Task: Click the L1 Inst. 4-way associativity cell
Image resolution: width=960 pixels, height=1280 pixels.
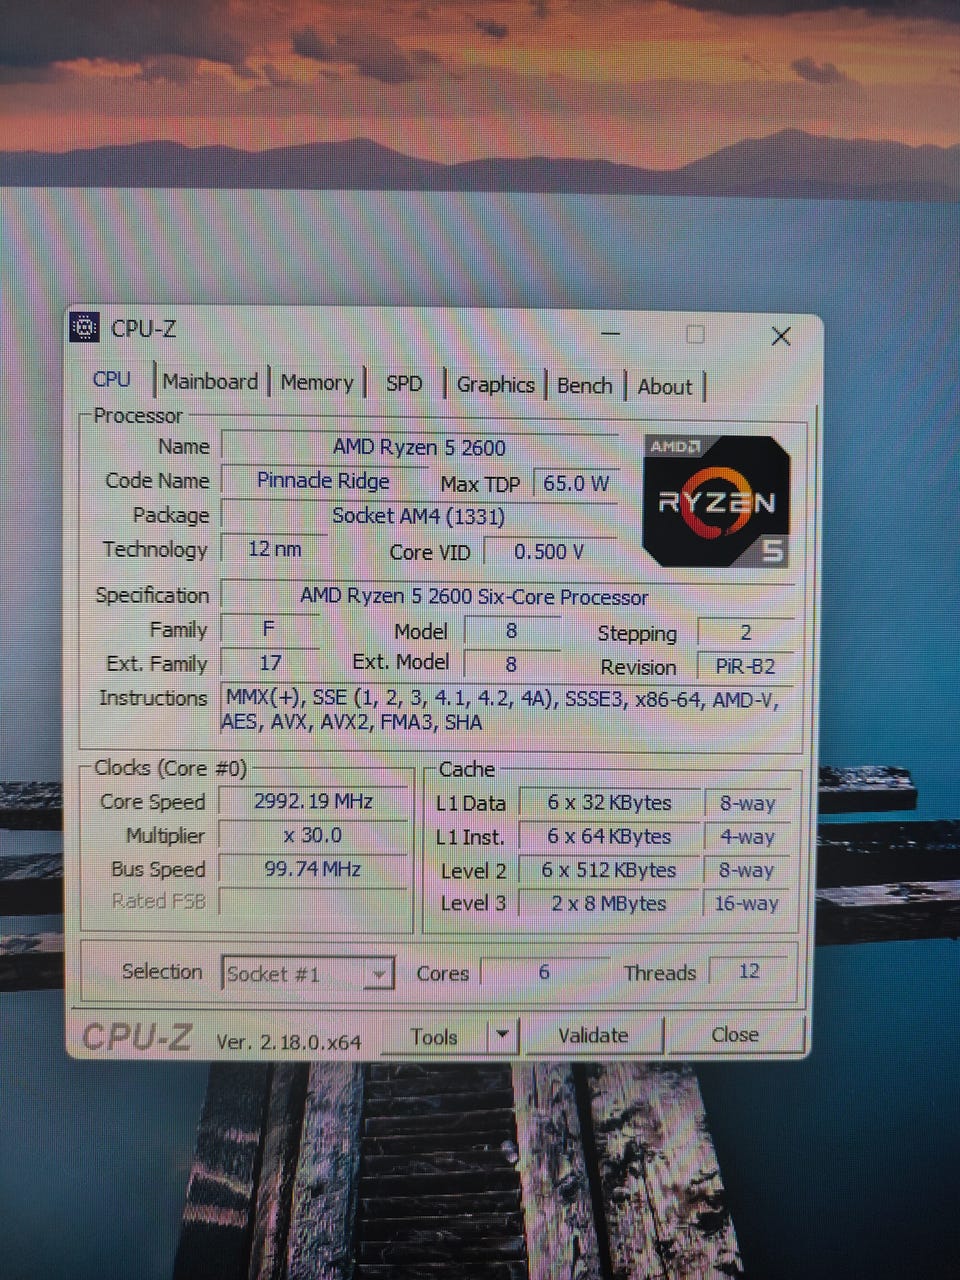Action: click(x=747, y=837)
